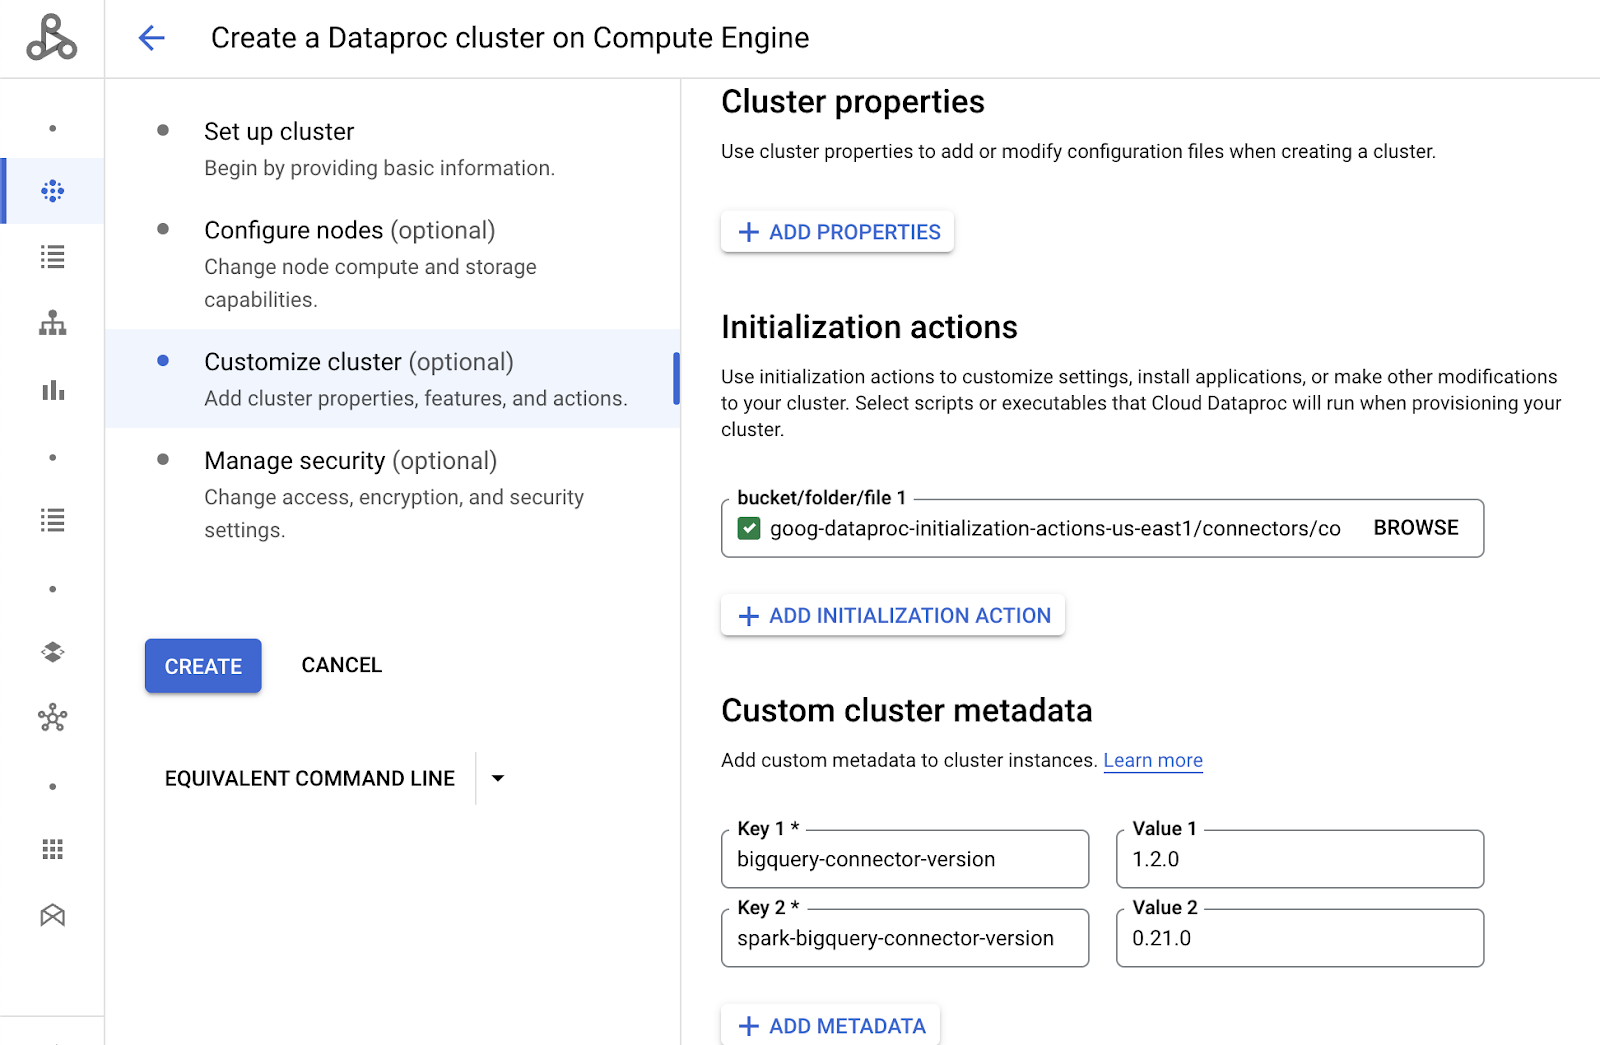This screenshot has width=1600, height=1045.
Task: Click the Add Properties button
Action: tap(838, 232)
